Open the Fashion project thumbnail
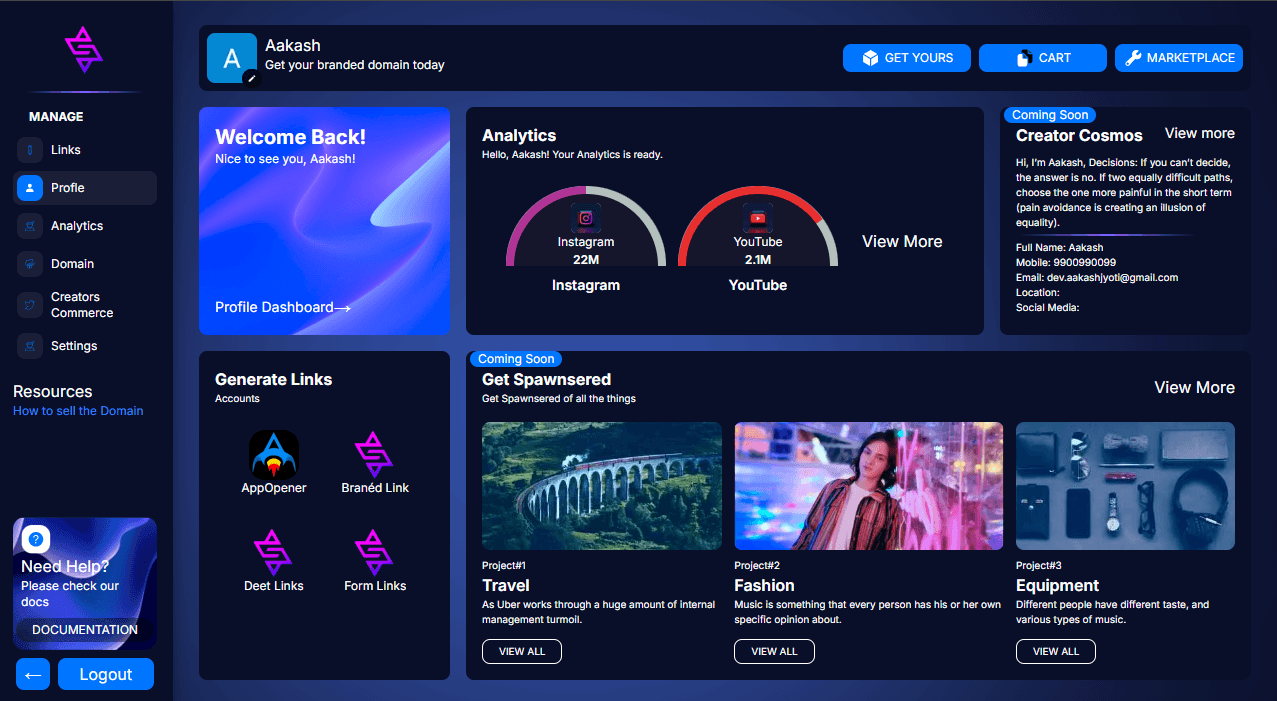 click(868, 486)
